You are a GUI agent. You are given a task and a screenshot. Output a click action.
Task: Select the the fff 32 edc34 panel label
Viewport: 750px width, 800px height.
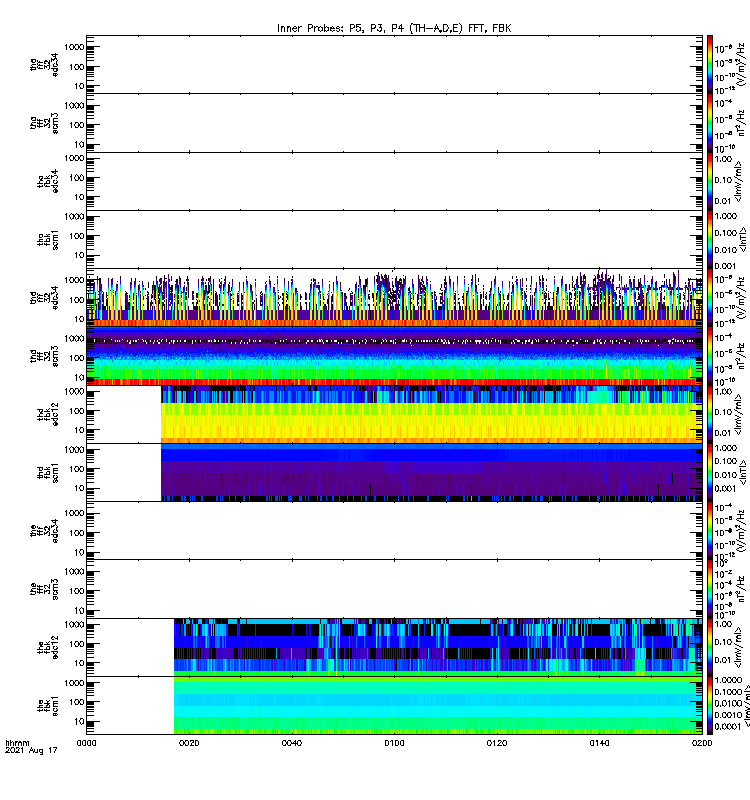[44, 531]
